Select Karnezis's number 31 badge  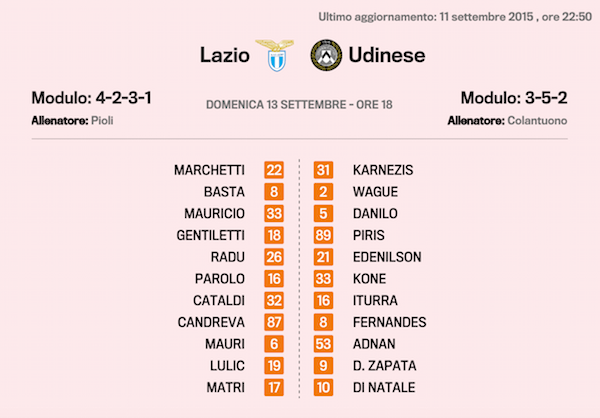point(324,170)
